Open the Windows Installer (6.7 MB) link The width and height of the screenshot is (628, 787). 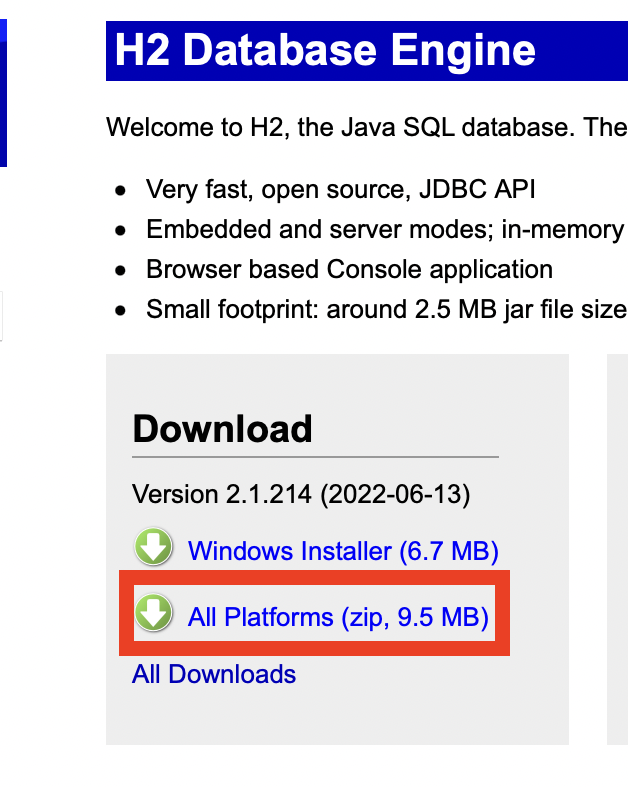343,551
